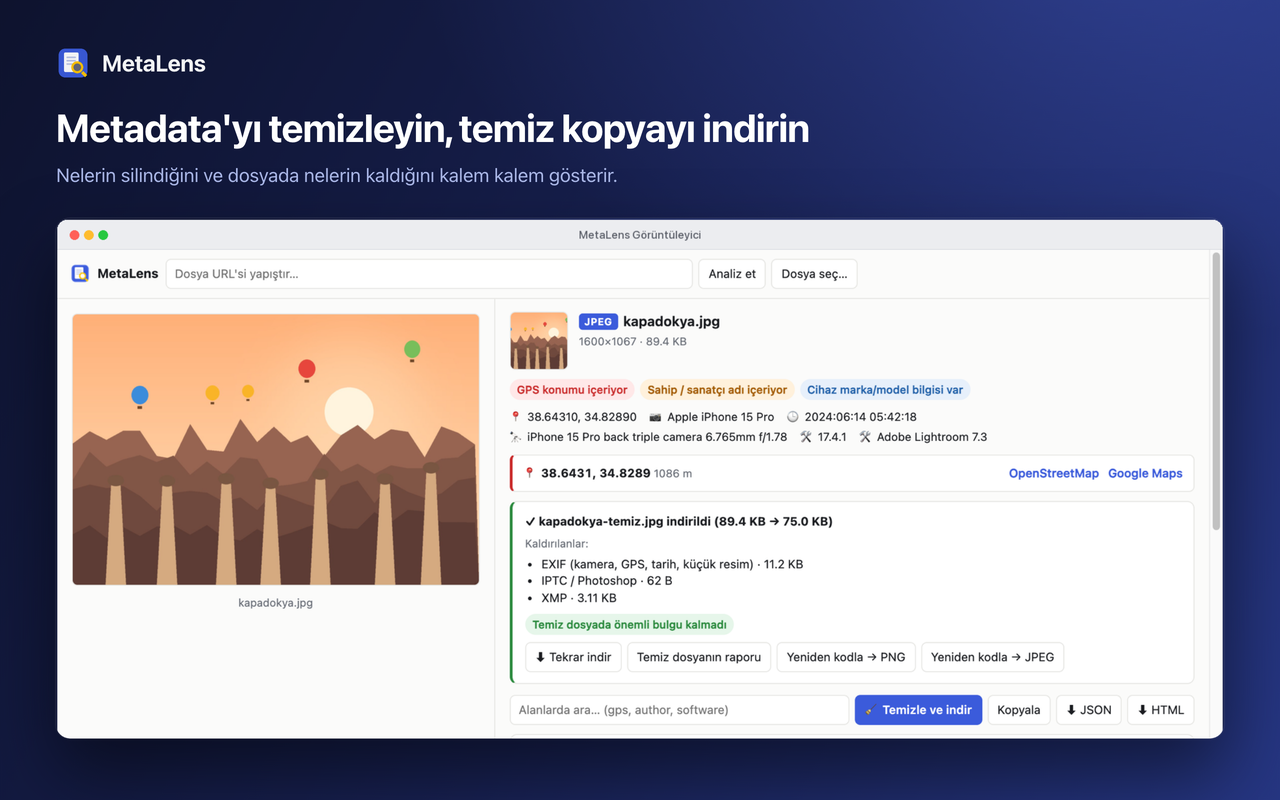Open location in OpenStreetMap

(x=1054, y=474)
